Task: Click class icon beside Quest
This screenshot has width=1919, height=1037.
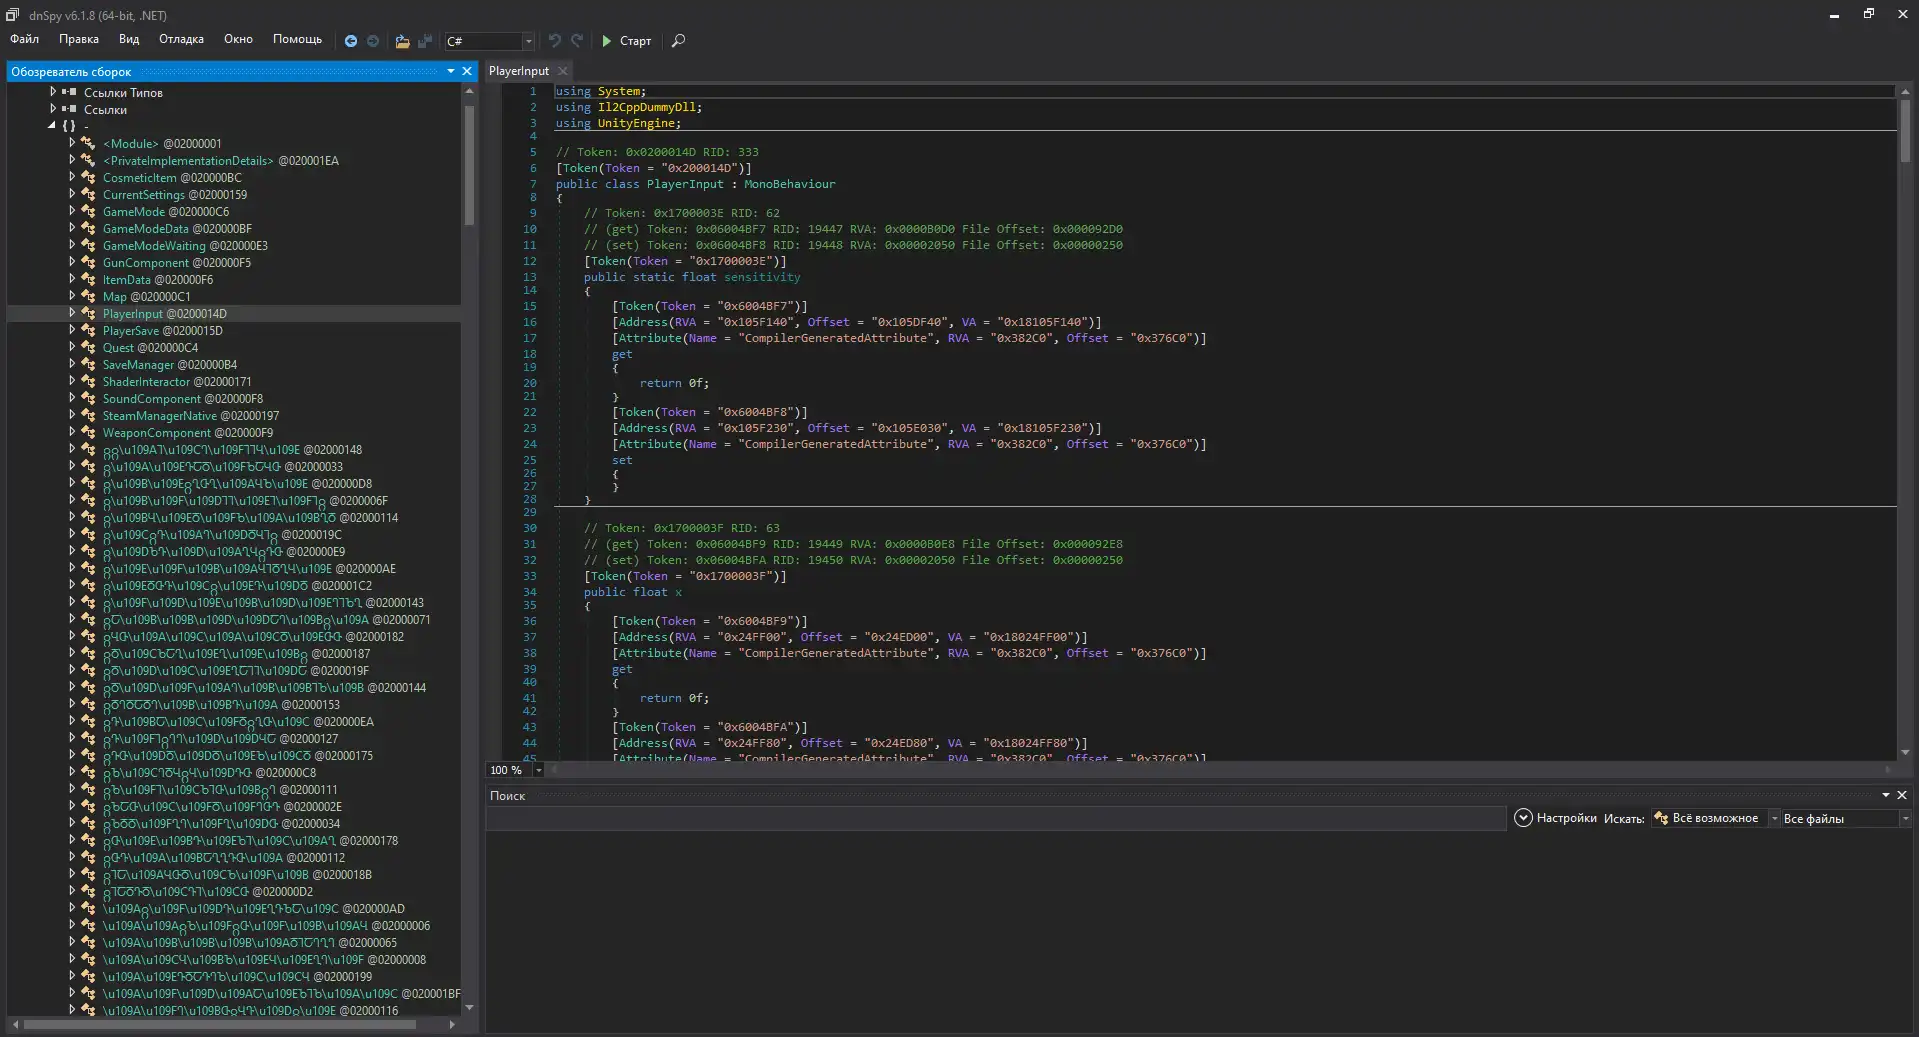Action: tap(88, 347)
